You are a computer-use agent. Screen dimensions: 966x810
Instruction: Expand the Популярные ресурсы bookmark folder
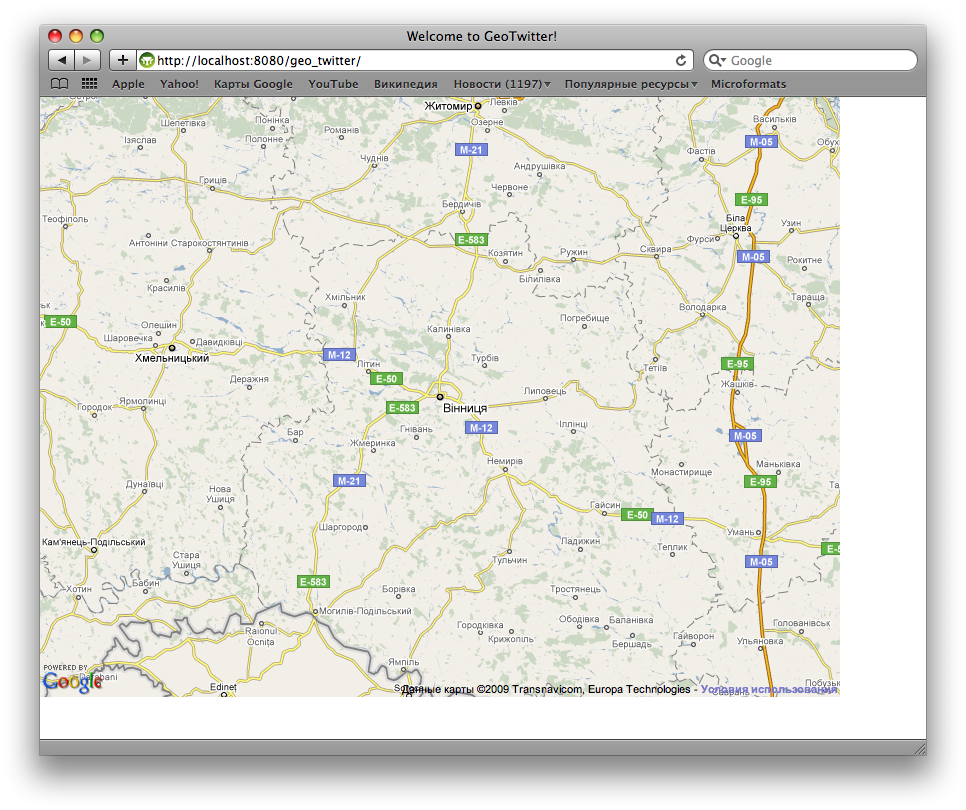pyautogui.click(x=631, y=84)
